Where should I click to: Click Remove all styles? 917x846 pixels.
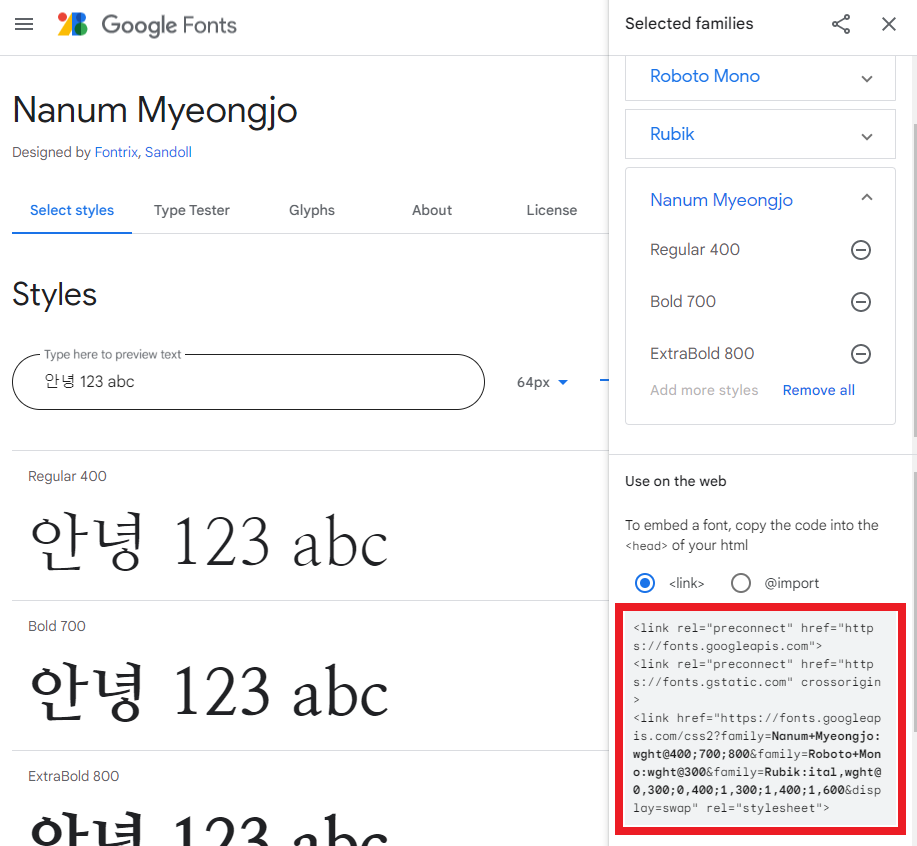coord(818,390)
